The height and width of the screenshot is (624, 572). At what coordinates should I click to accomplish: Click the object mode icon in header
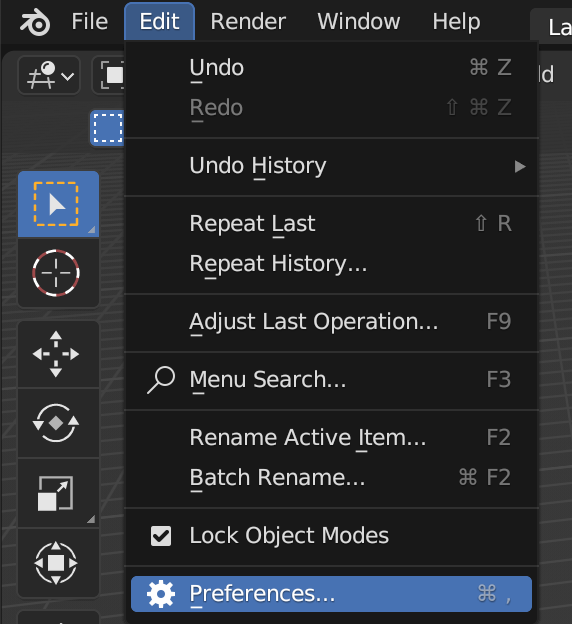coord(111,75)
